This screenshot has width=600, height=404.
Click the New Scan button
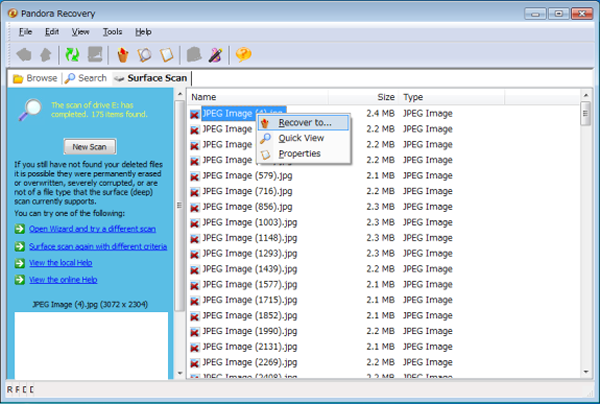[90, 147]
